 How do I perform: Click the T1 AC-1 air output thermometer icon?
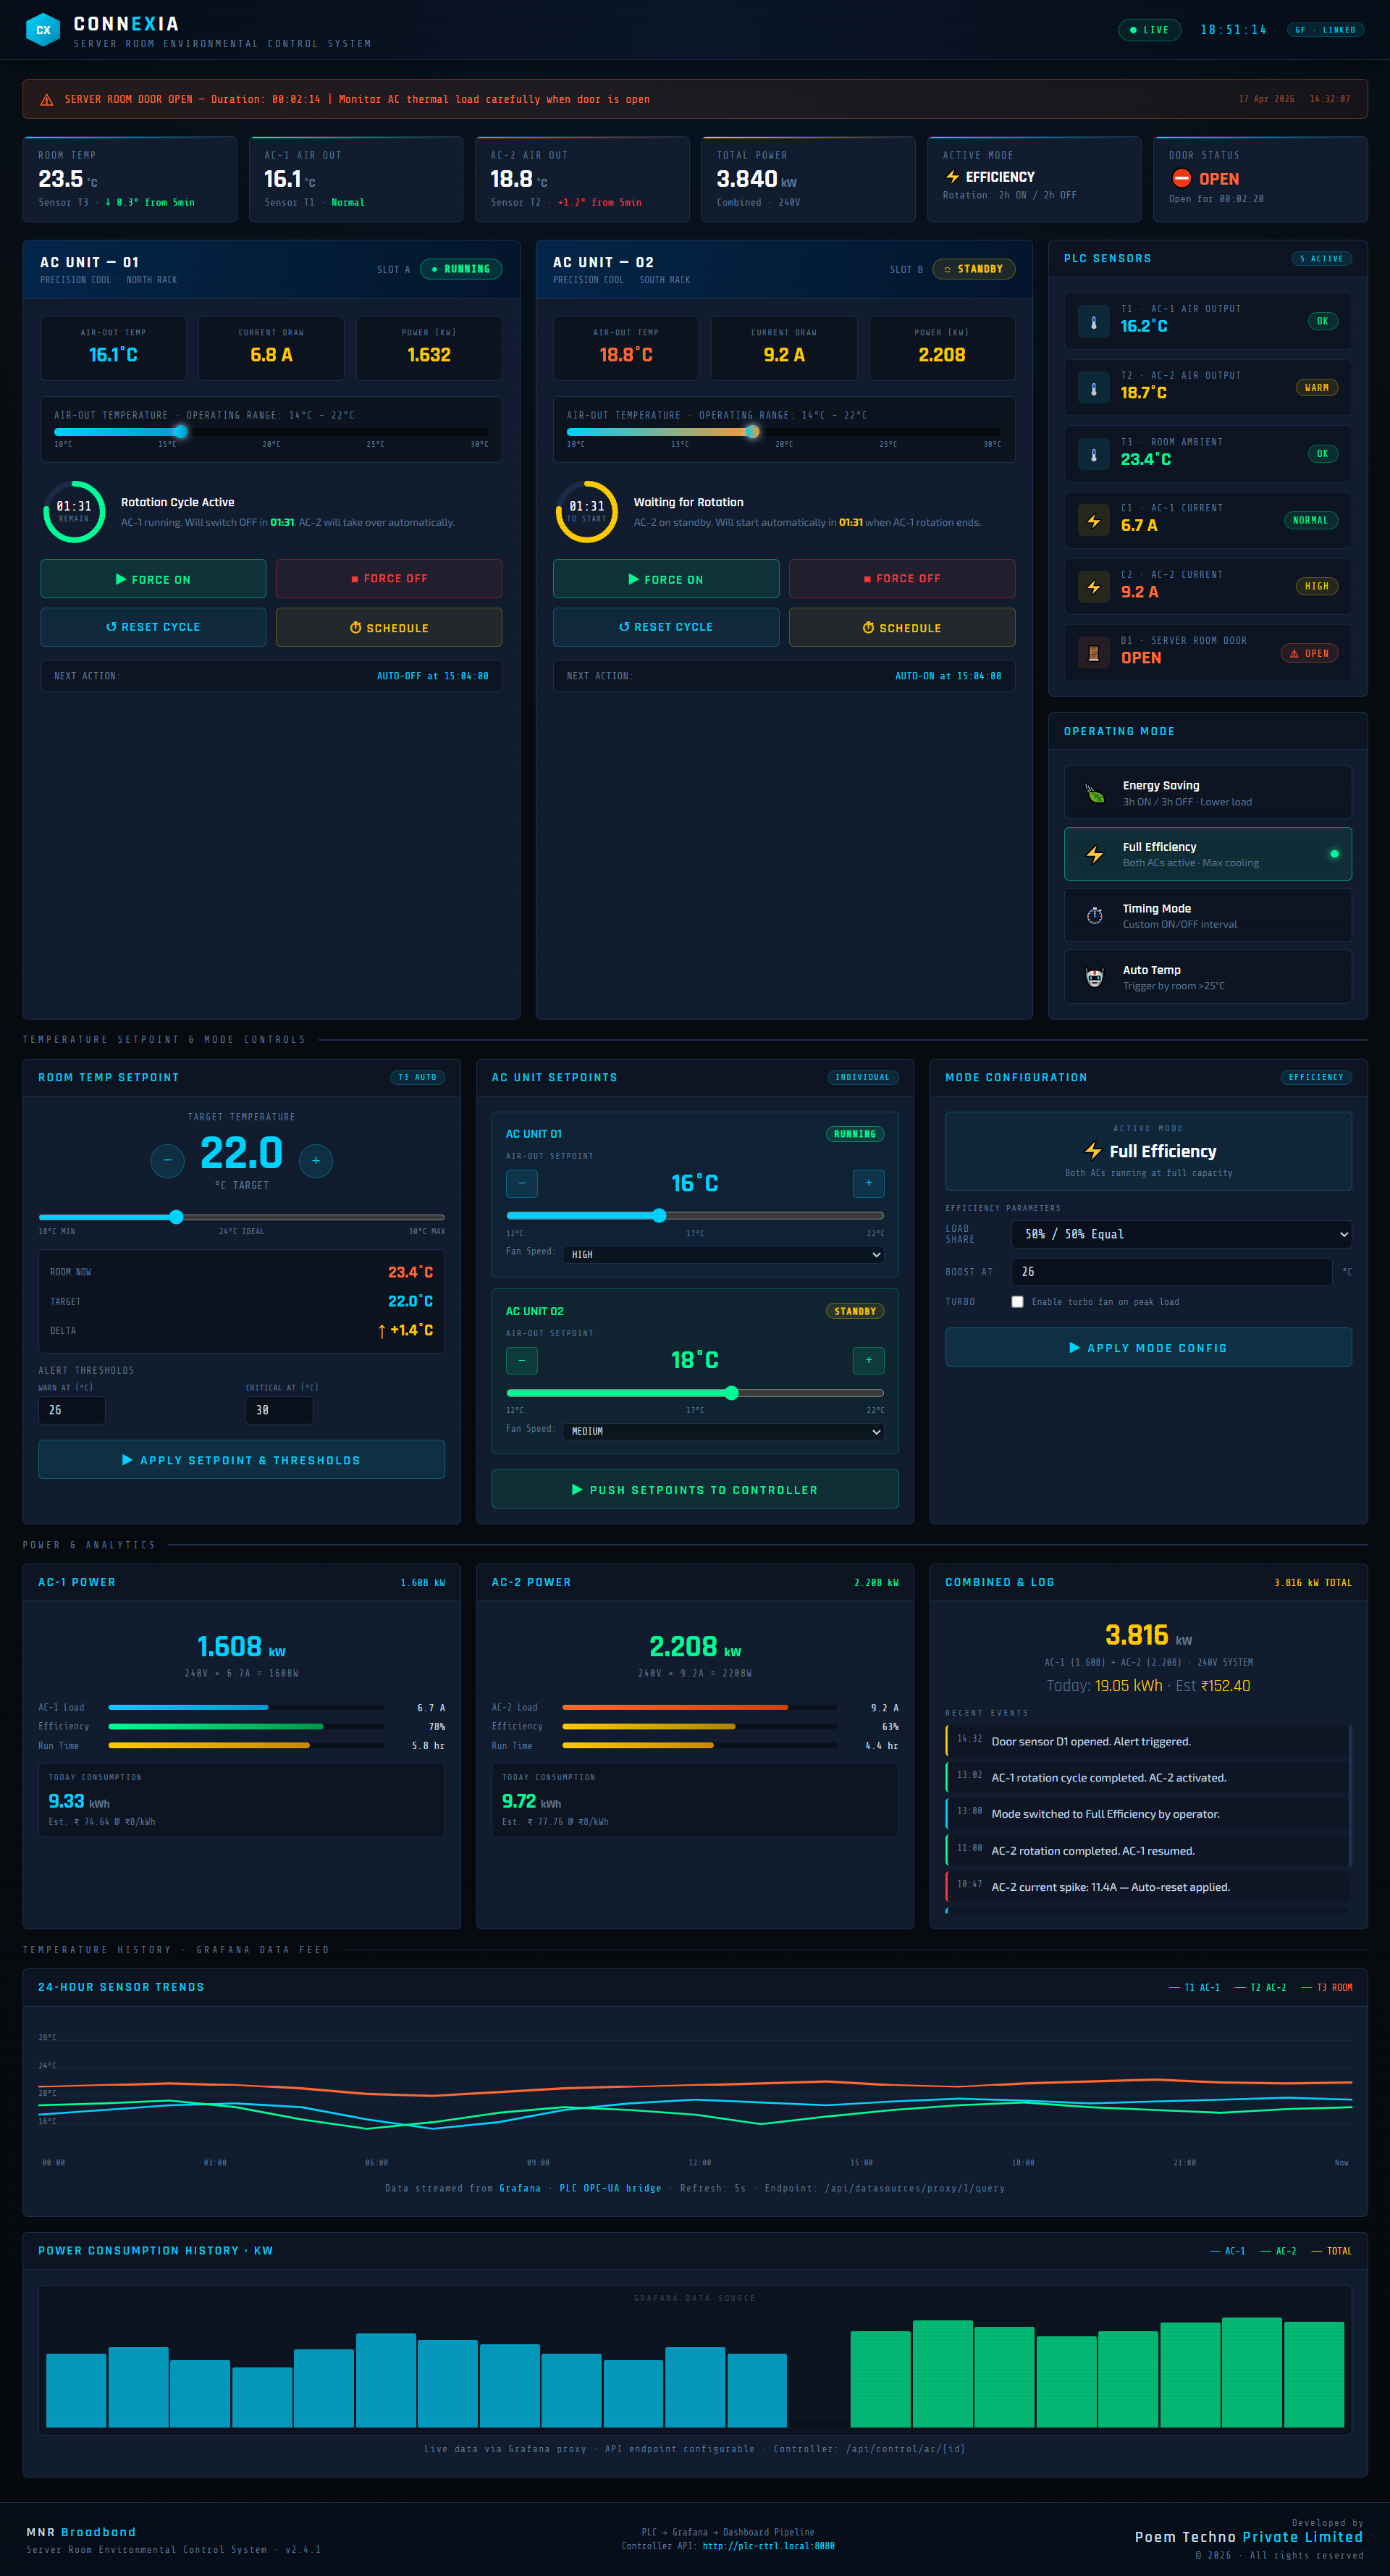click(1093, 322)
